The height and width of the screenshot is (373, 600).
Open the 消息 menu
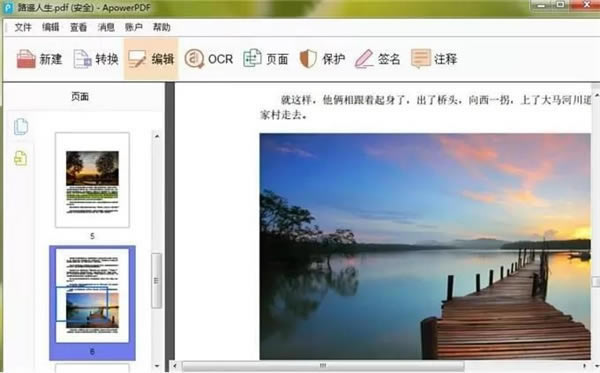tap(106, 27)
